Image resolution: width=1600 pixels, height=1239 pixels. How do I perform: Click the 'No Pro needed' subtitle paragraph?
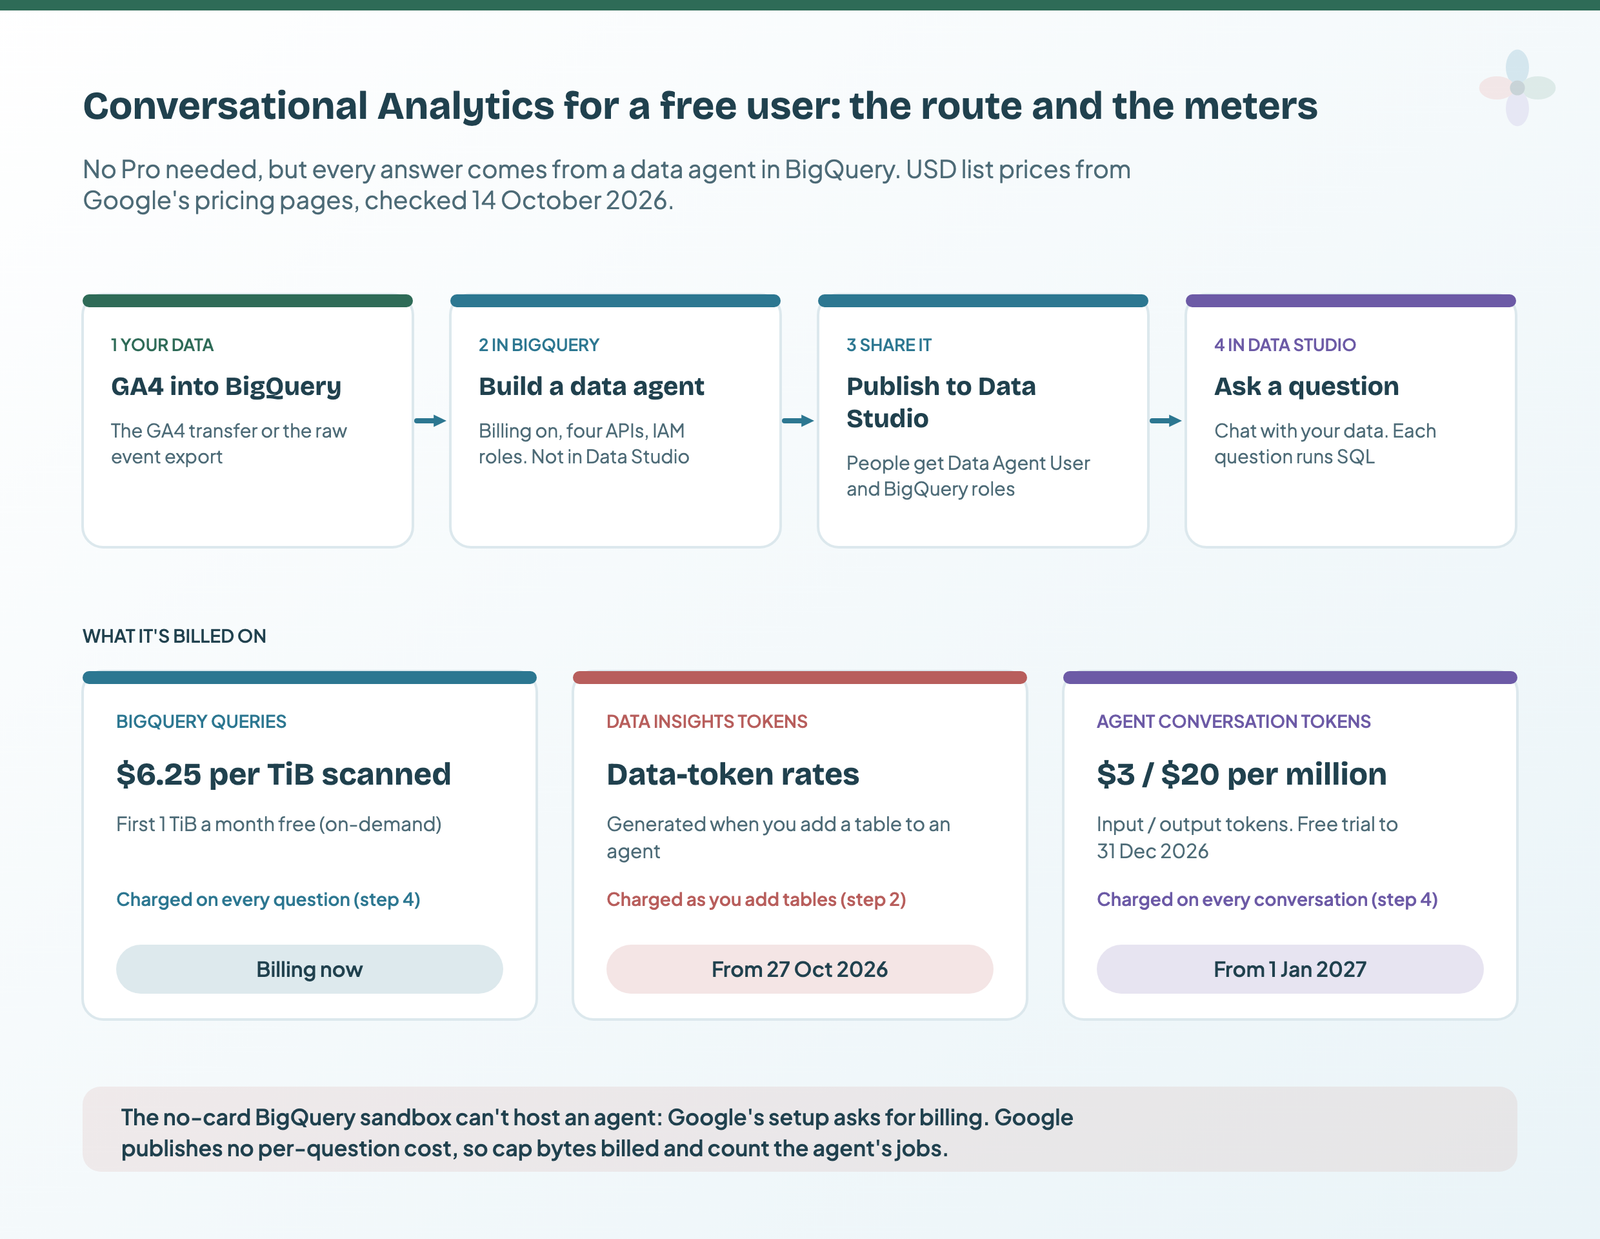point(606,185)
